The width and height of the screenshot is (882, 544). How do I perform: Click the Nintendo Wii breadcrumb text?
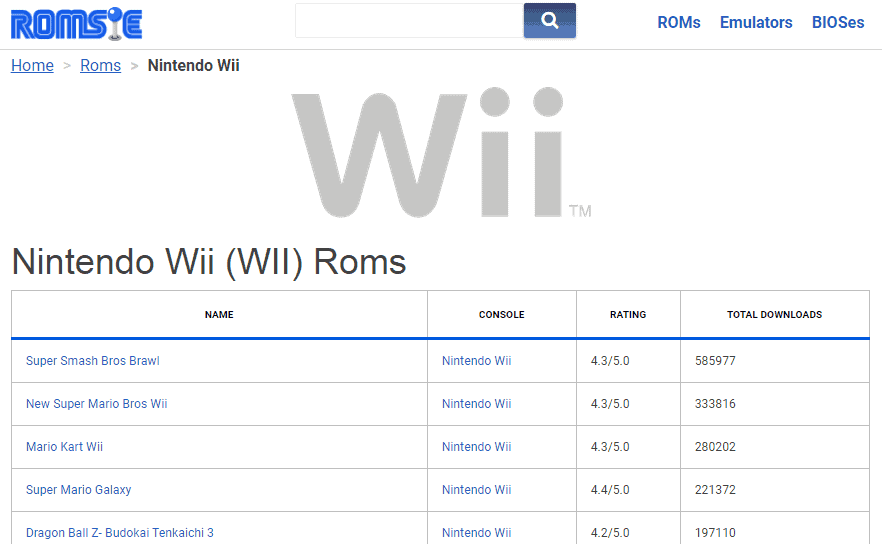coord(194,65)
